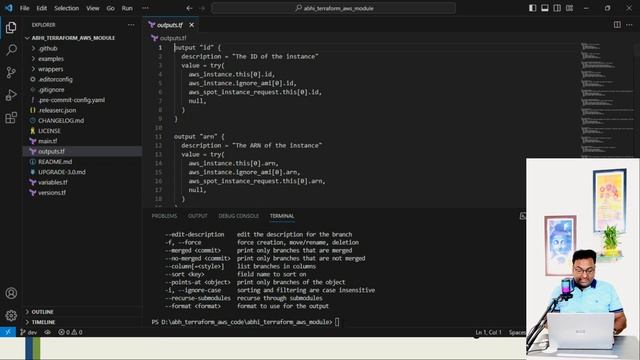Click the dev branch in status bar
This screenshot has height=360, width=640.
[29, 332]
